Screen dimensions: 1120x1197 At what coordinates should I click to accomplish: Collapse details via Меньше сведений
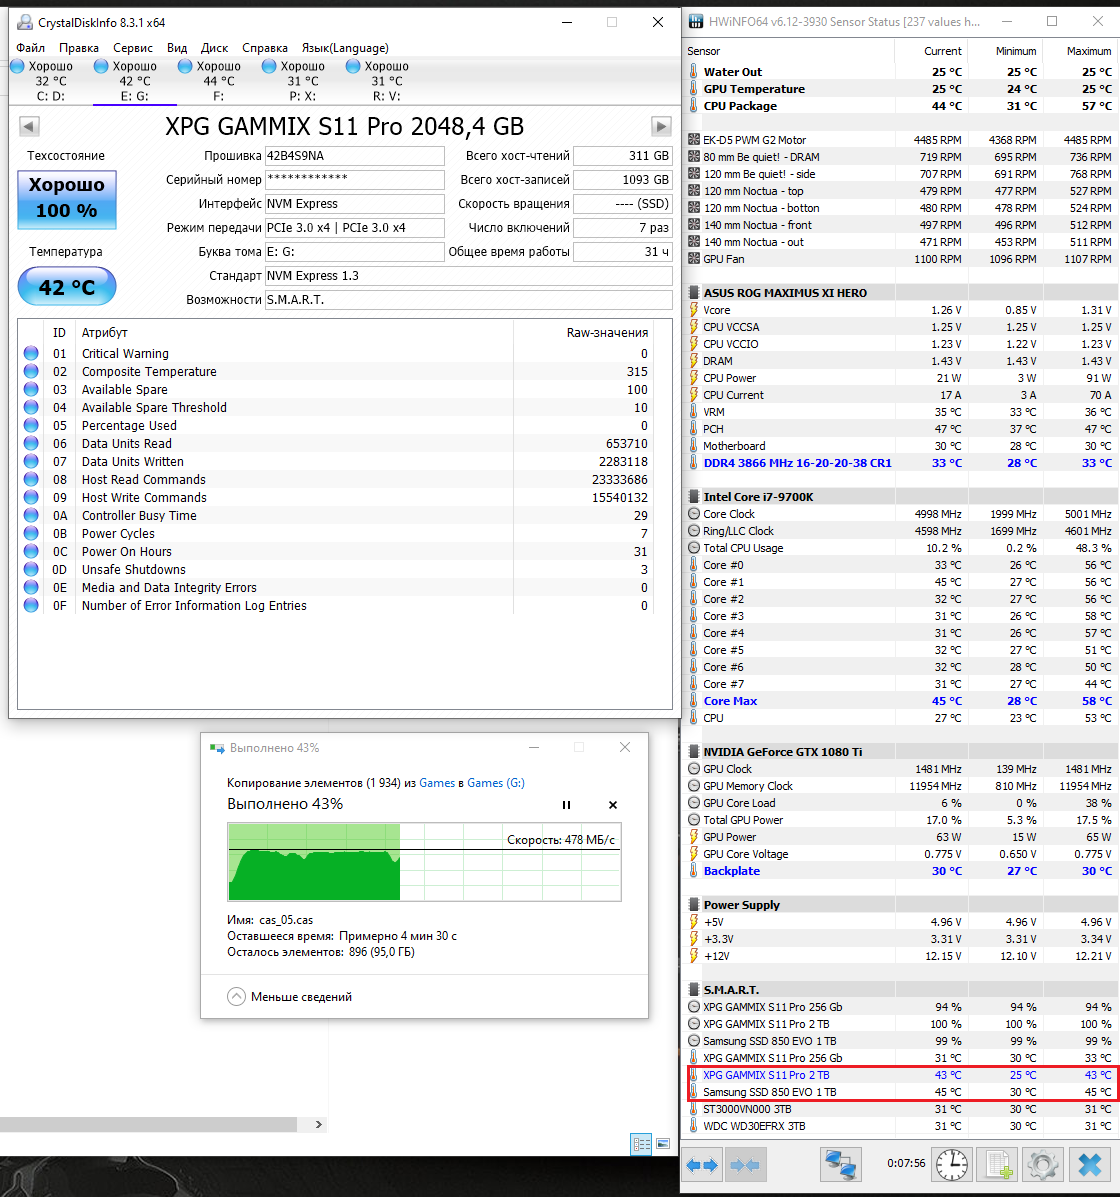(x=290, y=997)
